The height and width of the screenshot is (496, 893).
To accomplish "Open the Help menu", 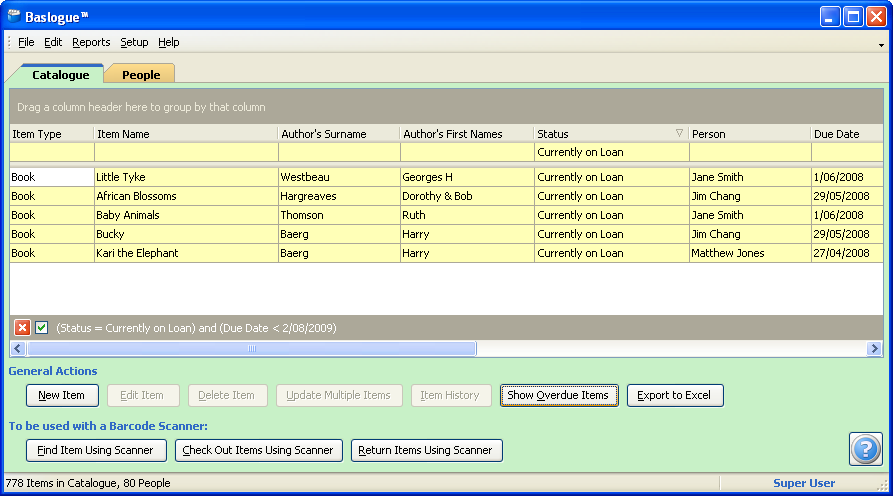I will click(x=169, y=42).
